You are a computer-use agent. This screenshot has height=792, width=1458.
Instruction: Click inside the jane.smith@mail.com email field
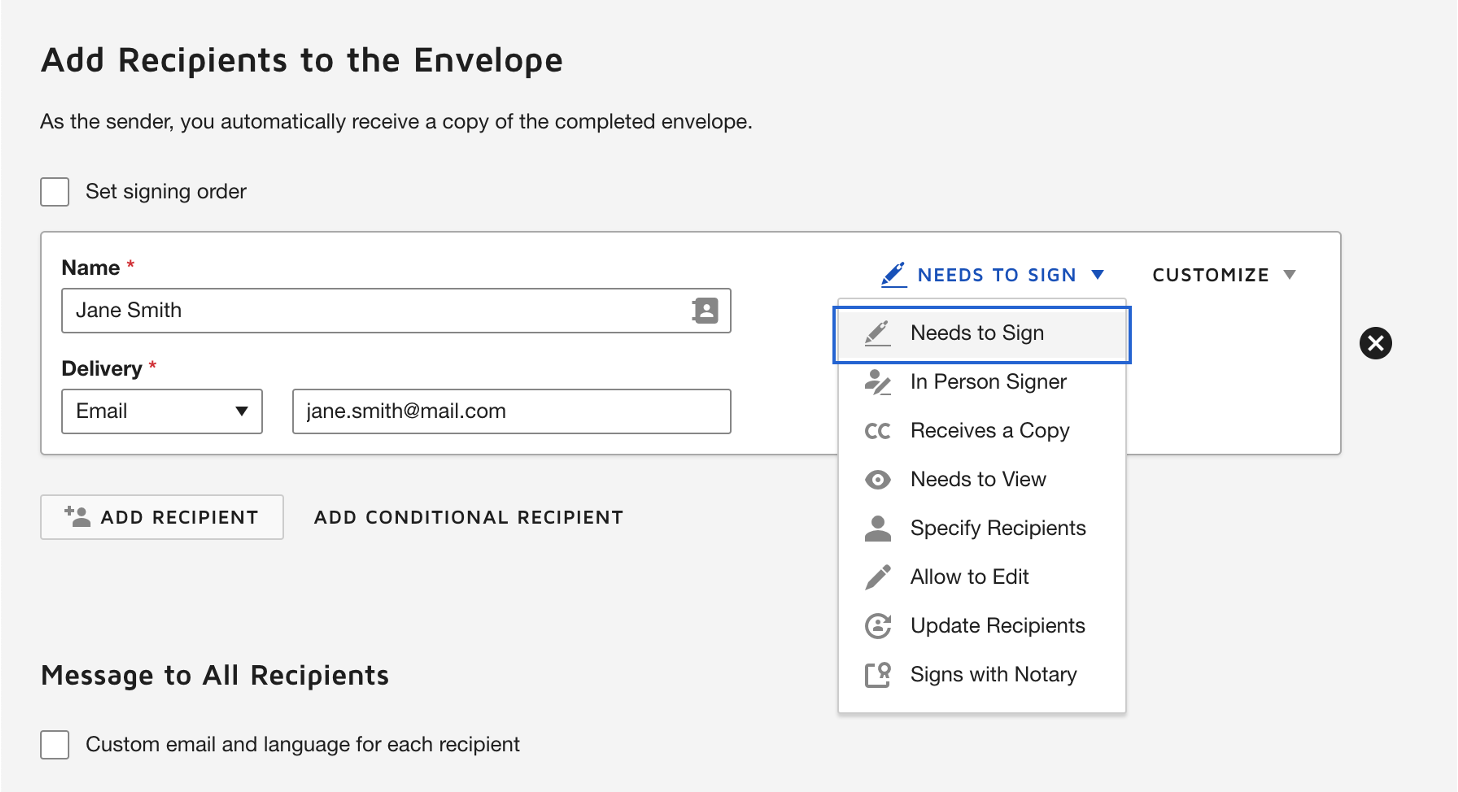point(511,411)
